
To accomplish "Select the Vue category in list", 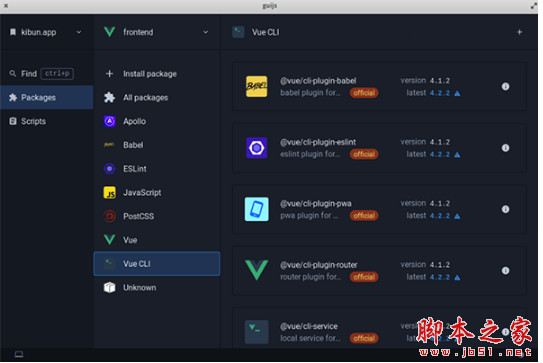I will coord(157,240).
